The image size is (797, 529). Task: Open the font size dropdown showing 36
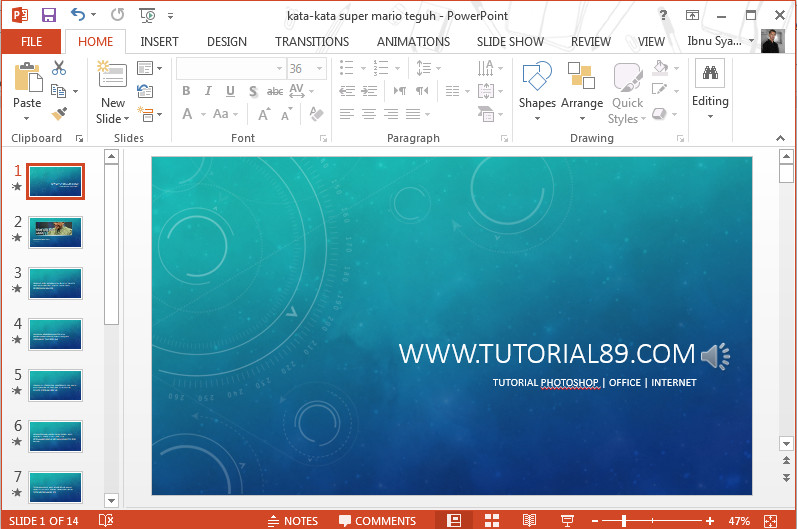coord(320,69)
